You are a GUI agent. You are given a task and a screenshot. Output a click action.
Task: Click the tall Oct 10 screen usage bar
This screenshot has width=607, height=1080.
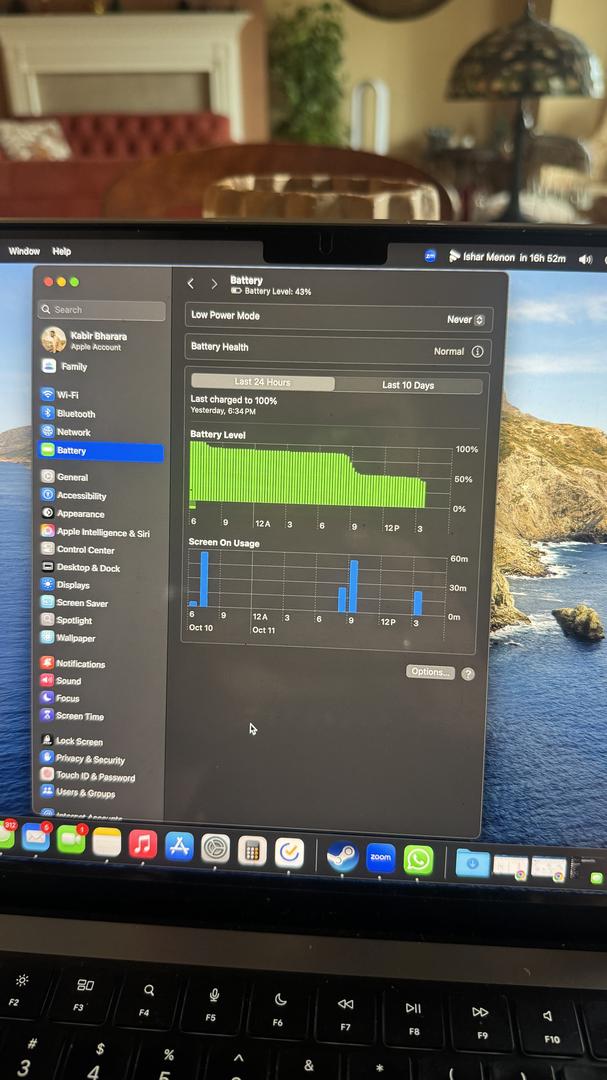[204, 579]
